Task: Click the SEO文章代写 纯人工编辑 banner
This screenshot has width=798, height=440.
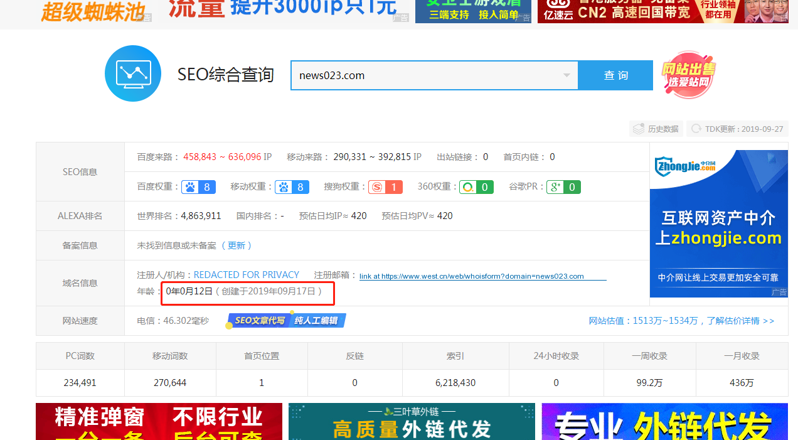Action: pyautogui.click(x=286, y=320)
